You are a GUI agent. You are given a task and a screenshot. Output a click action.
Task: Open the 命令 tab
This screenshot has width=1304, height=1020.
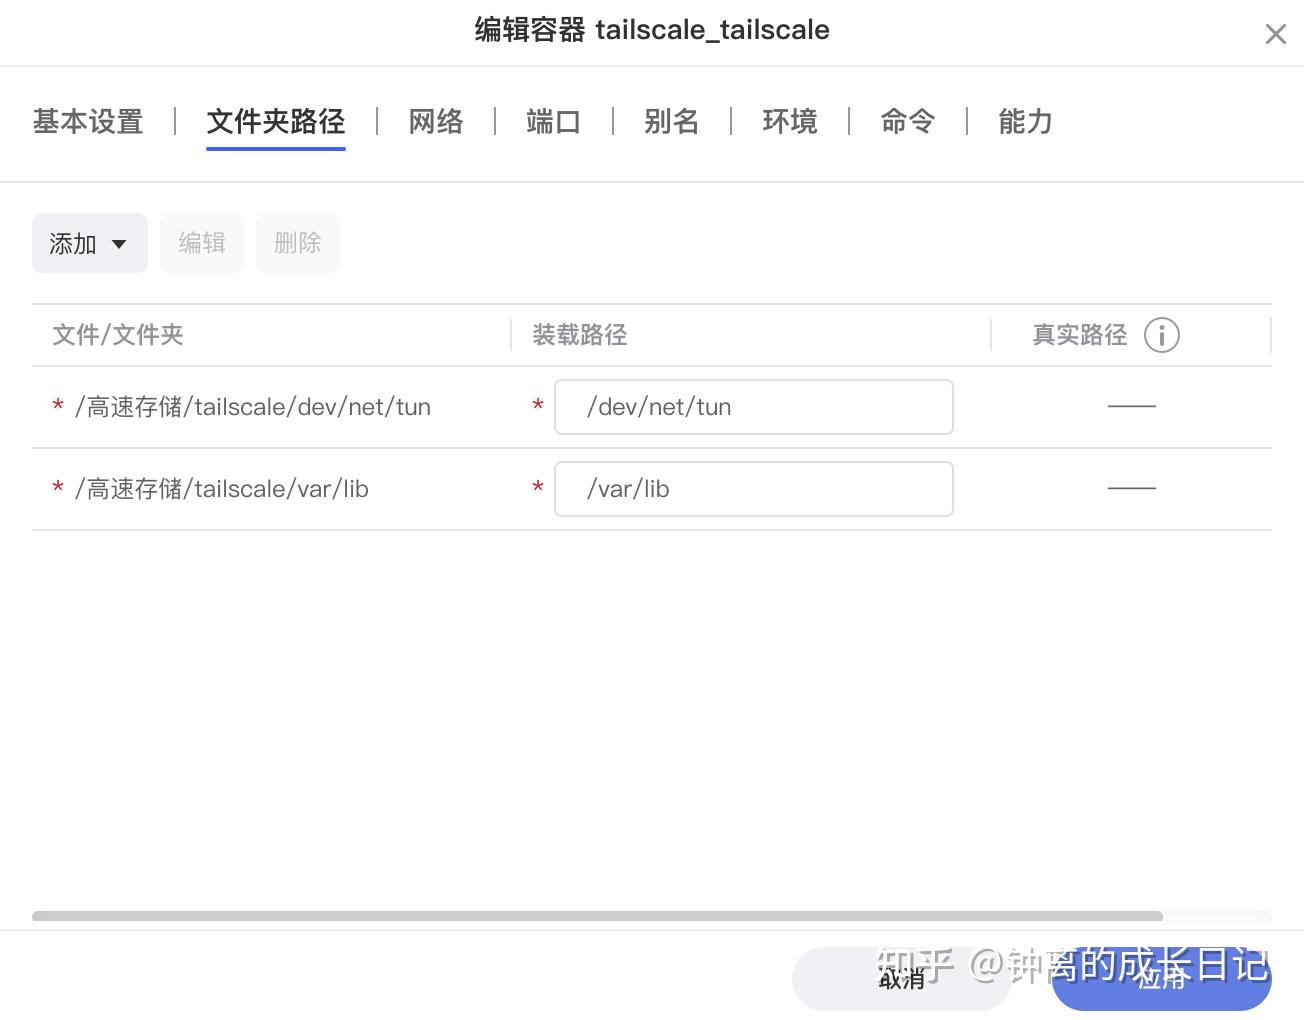906,121
